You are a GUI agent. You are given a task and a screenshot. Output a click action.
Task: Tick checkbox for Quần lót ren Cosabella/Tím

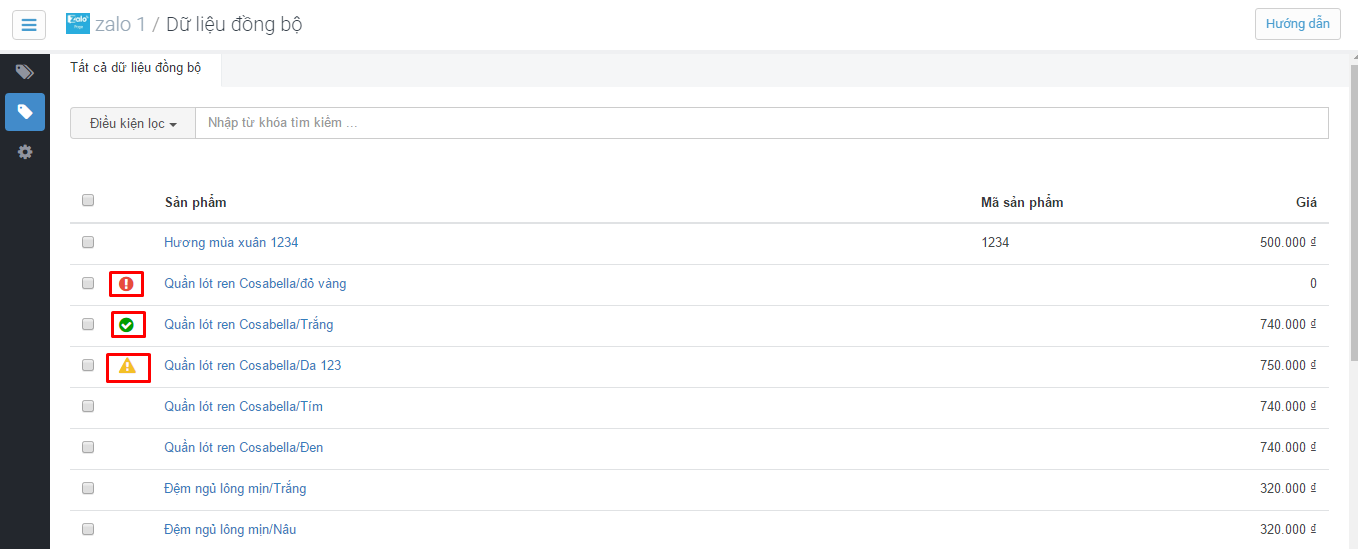[x=88, y=406]
